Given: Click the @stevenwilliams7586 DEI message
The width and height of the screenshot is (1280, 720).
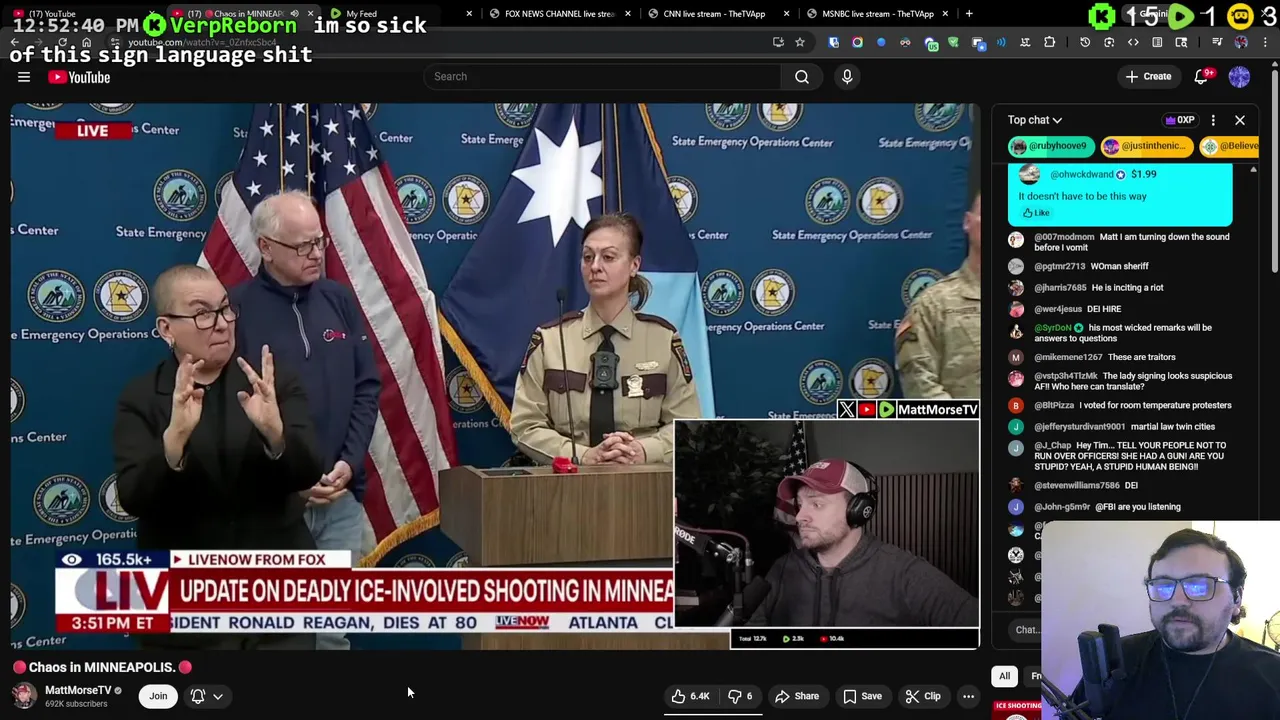Looking at the screenshot, I should point(1086,485).
